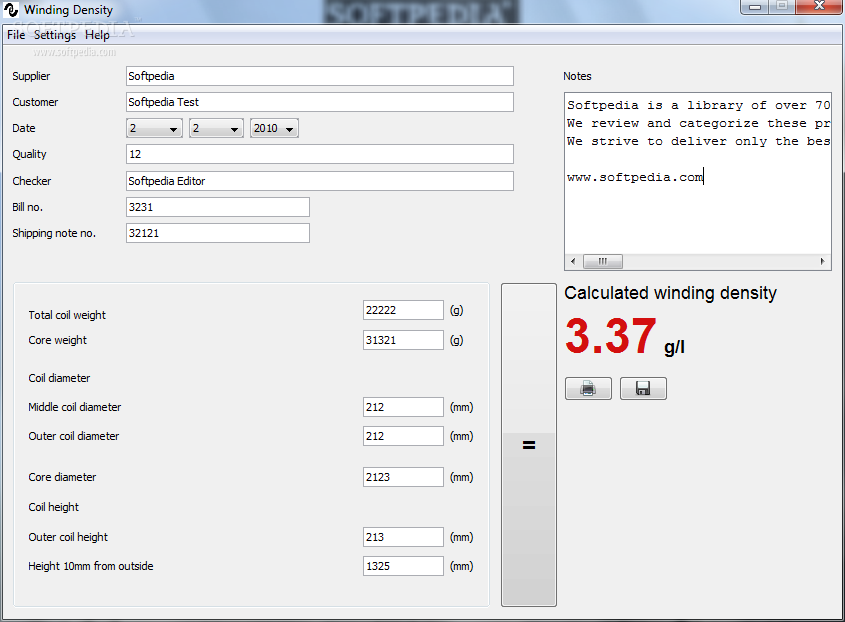Click the Winding Density app icon in title bar
The height and width of the screenshot is (622, 845).
pos(11,10)
